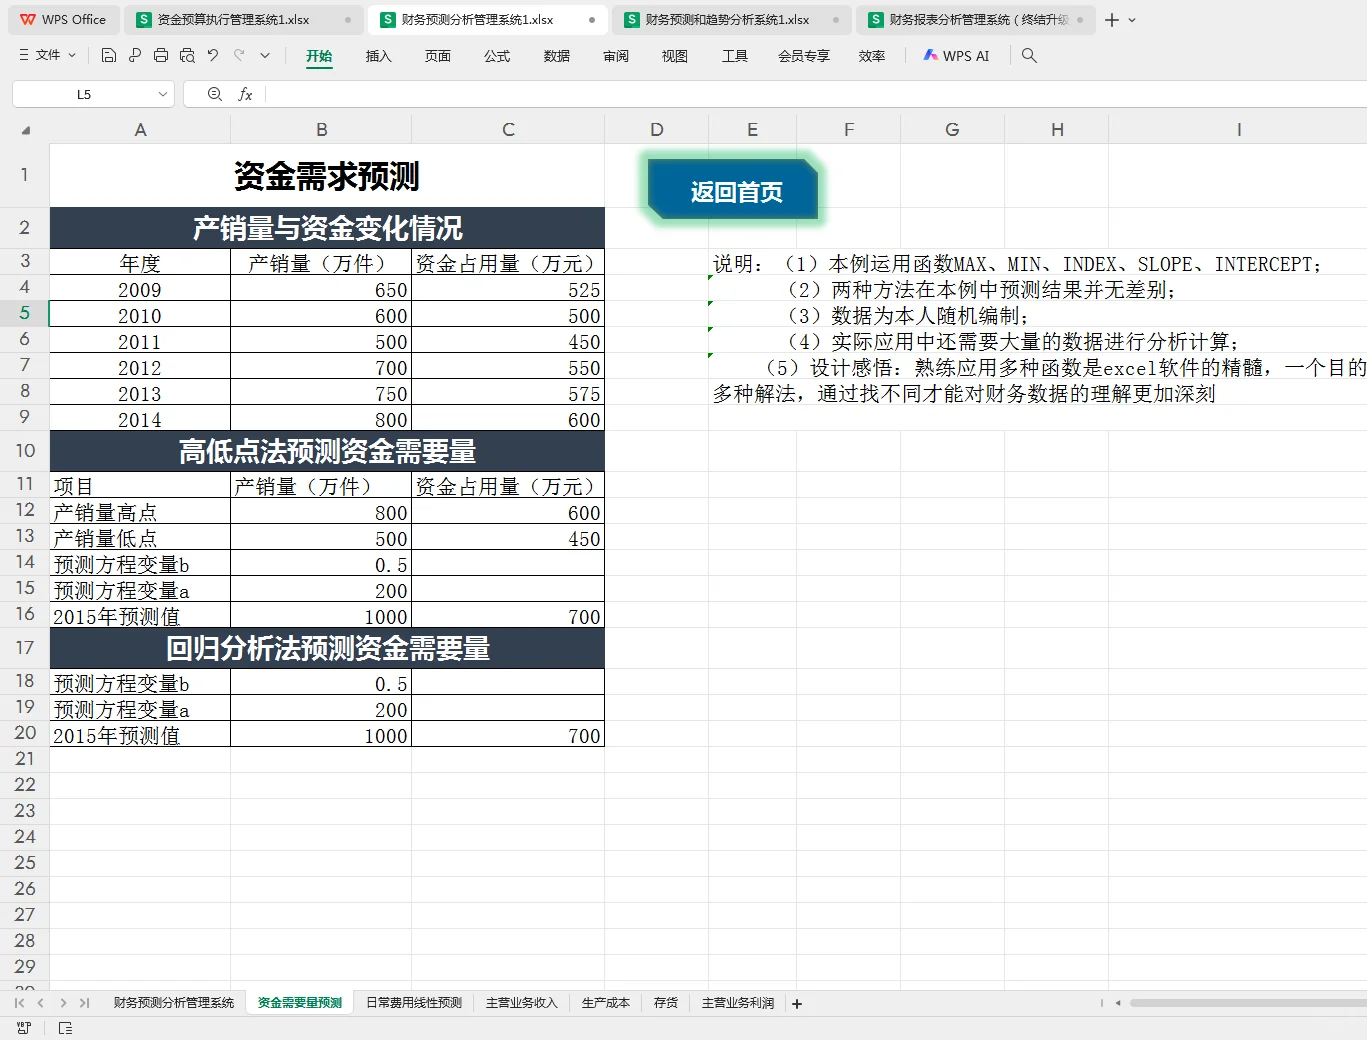Viewport: 1367px width, 1040px height.
Task: Go to the first sheet arrow
Action: point(19,1003)
